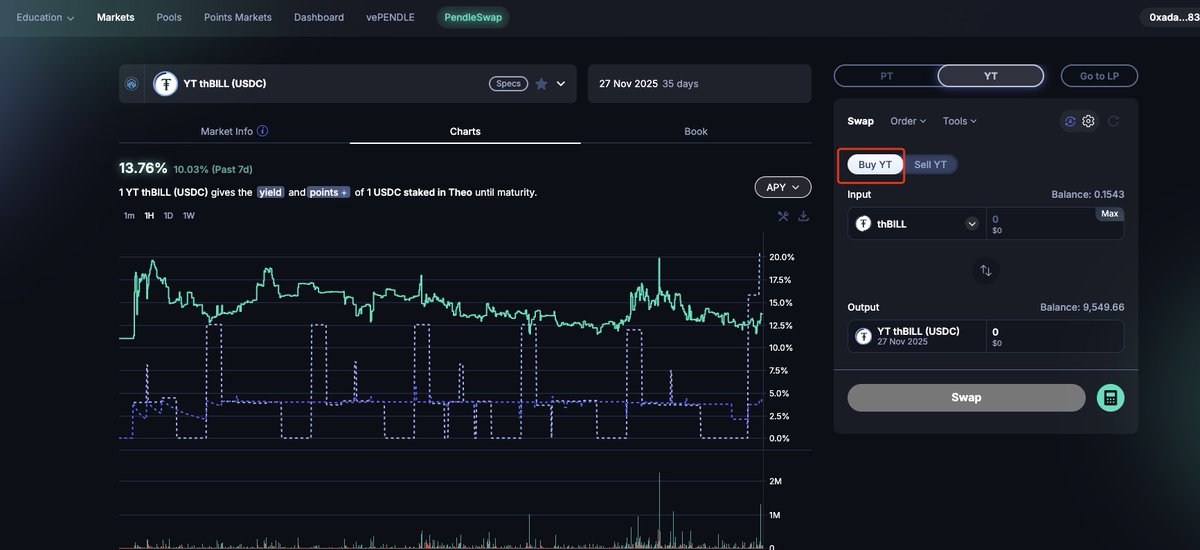1200x550 pixels.
Task: Switch to Charts tab
Action: 465,131
